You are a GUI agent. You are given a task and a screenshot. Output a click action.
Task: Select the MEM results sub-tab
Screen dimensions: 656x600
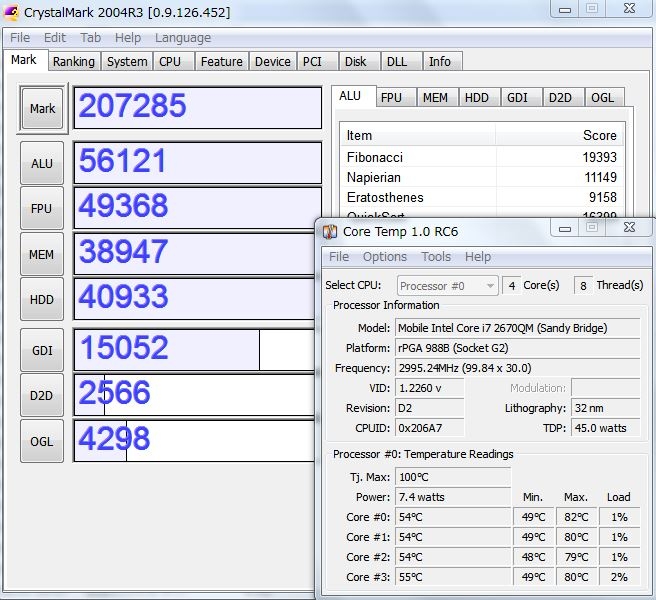(436, 97)
